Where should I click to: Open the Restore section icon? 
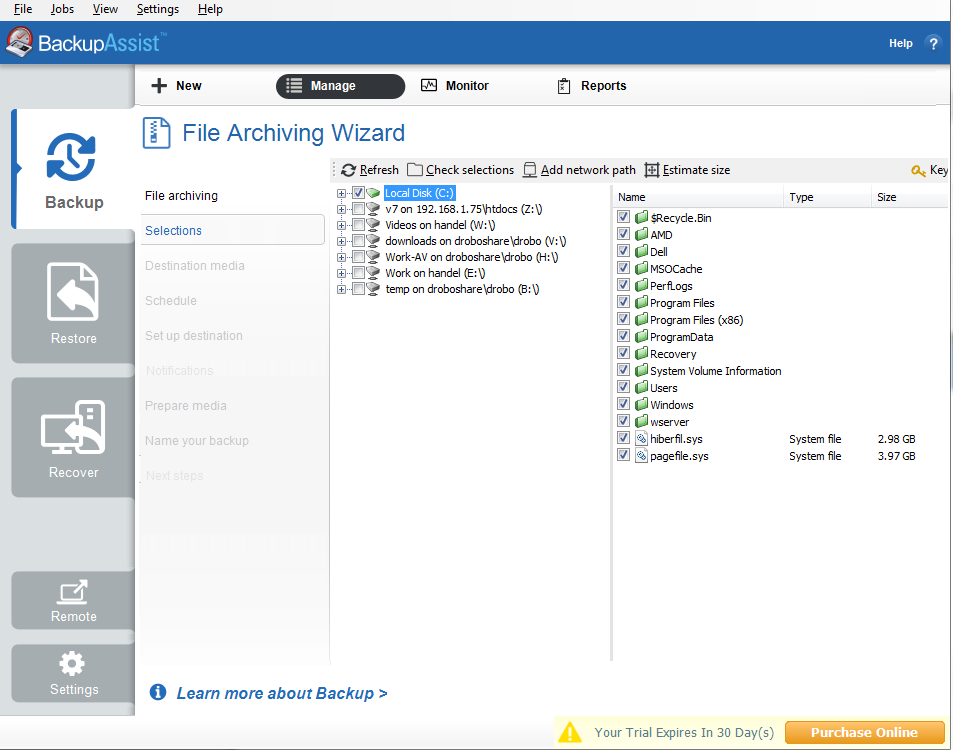click(x=73, y=291)
